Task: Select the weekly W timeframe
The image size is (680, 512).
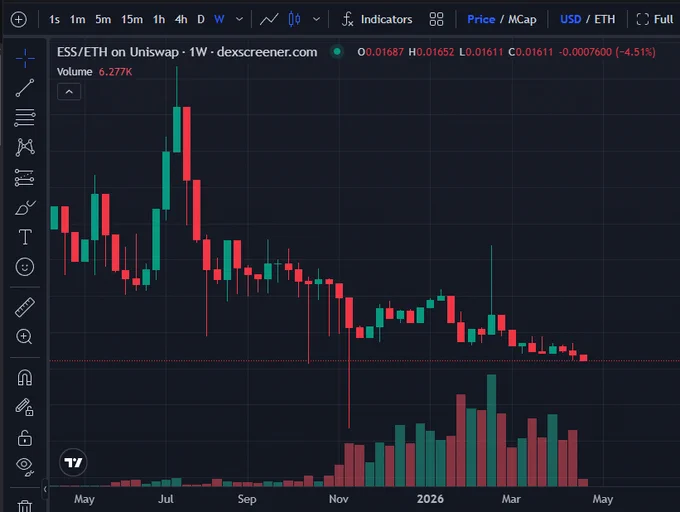Action: (219, 20)
